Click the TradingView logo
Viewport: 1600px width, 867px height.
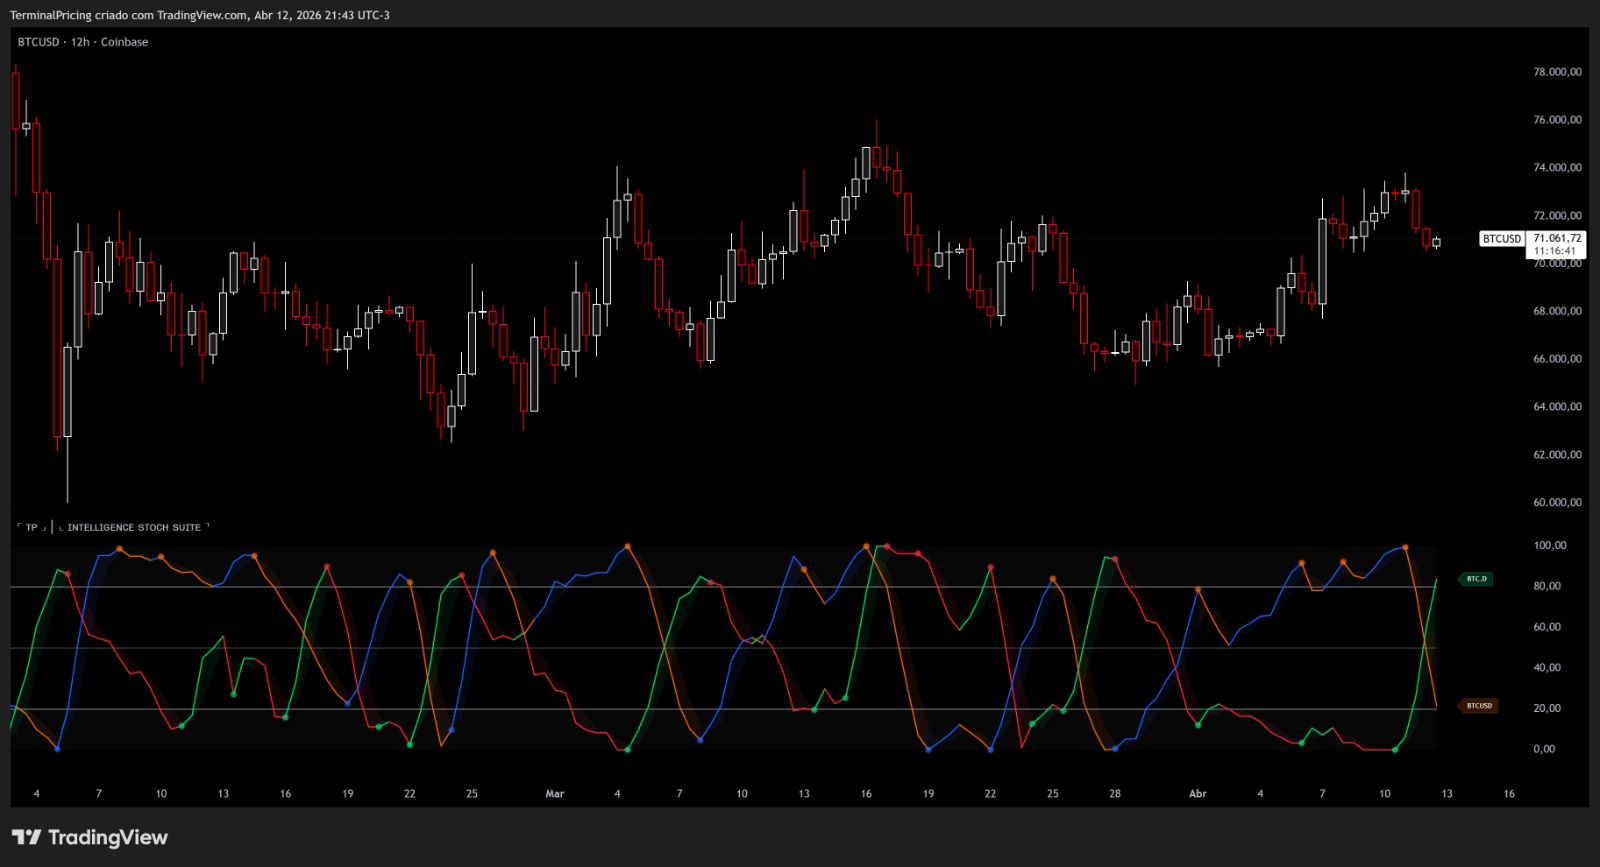click(90, 837)
